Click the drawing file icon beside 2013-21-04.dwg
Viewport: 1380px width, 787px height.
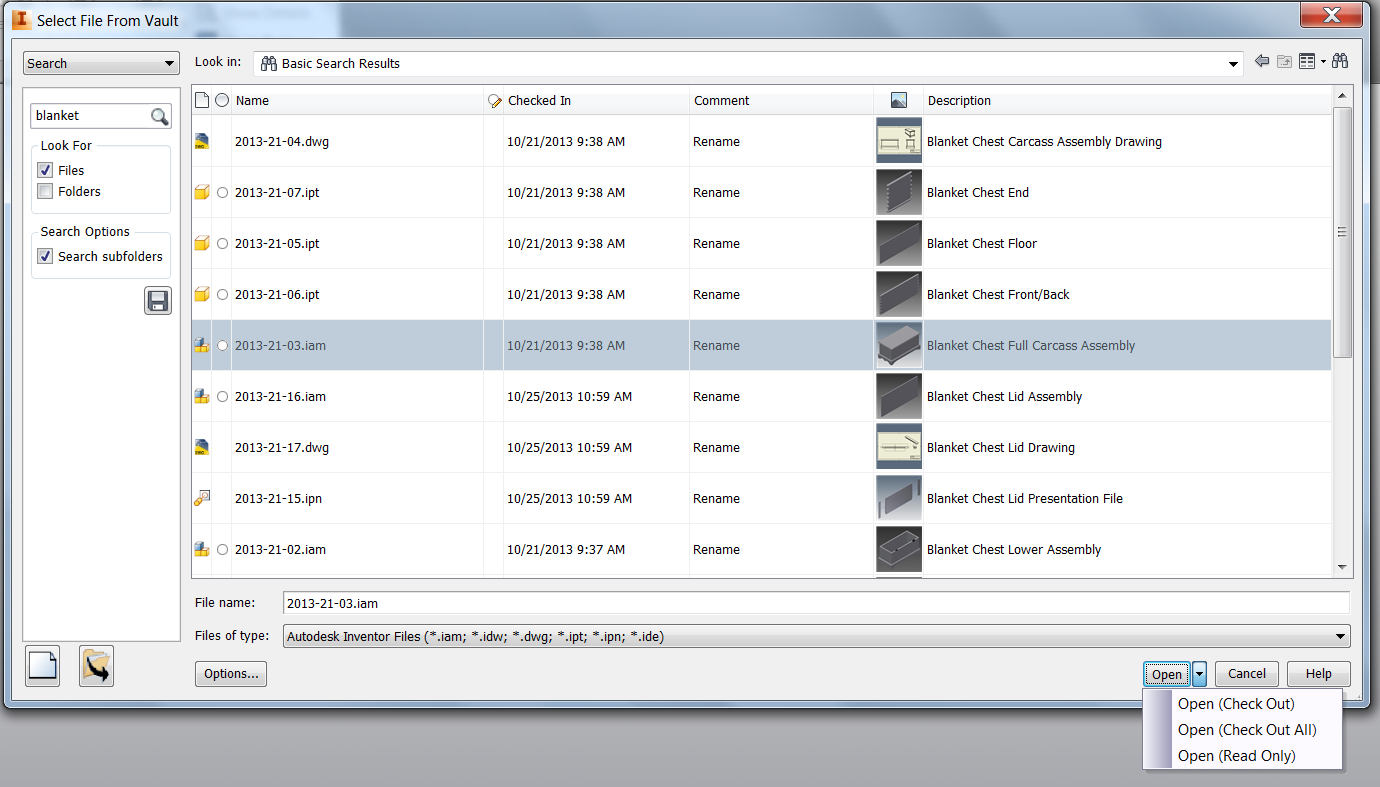tap(203, 141)
